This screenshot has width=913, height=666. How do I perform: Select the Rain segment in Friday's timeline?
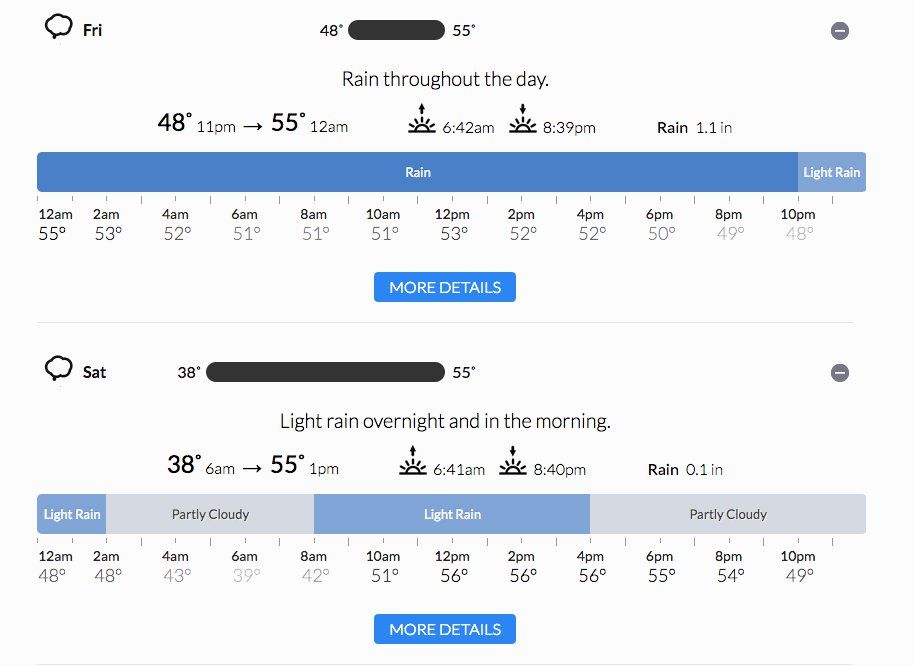point(417,172)
